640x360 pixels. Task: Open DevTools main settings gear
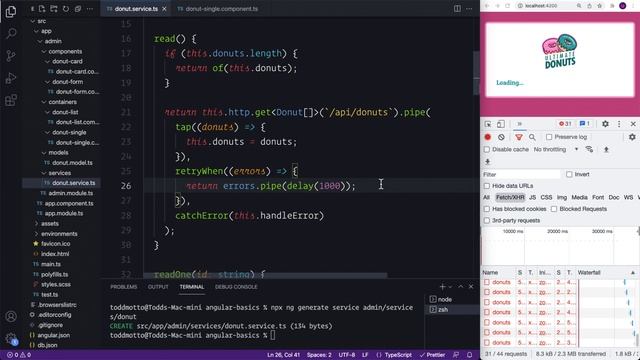click(605, 124)
